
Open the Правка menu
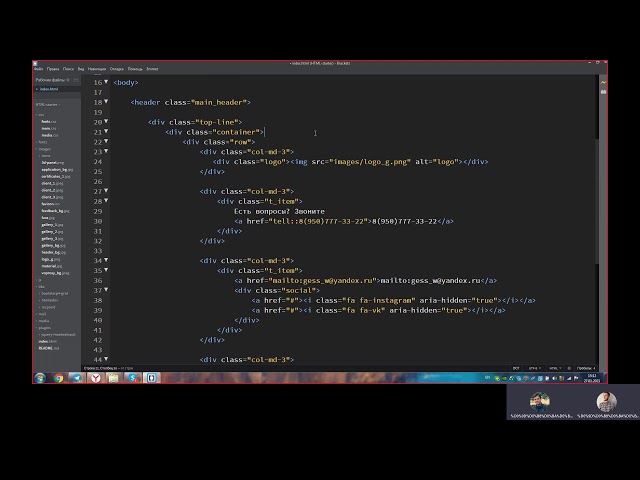coord(53,69)
